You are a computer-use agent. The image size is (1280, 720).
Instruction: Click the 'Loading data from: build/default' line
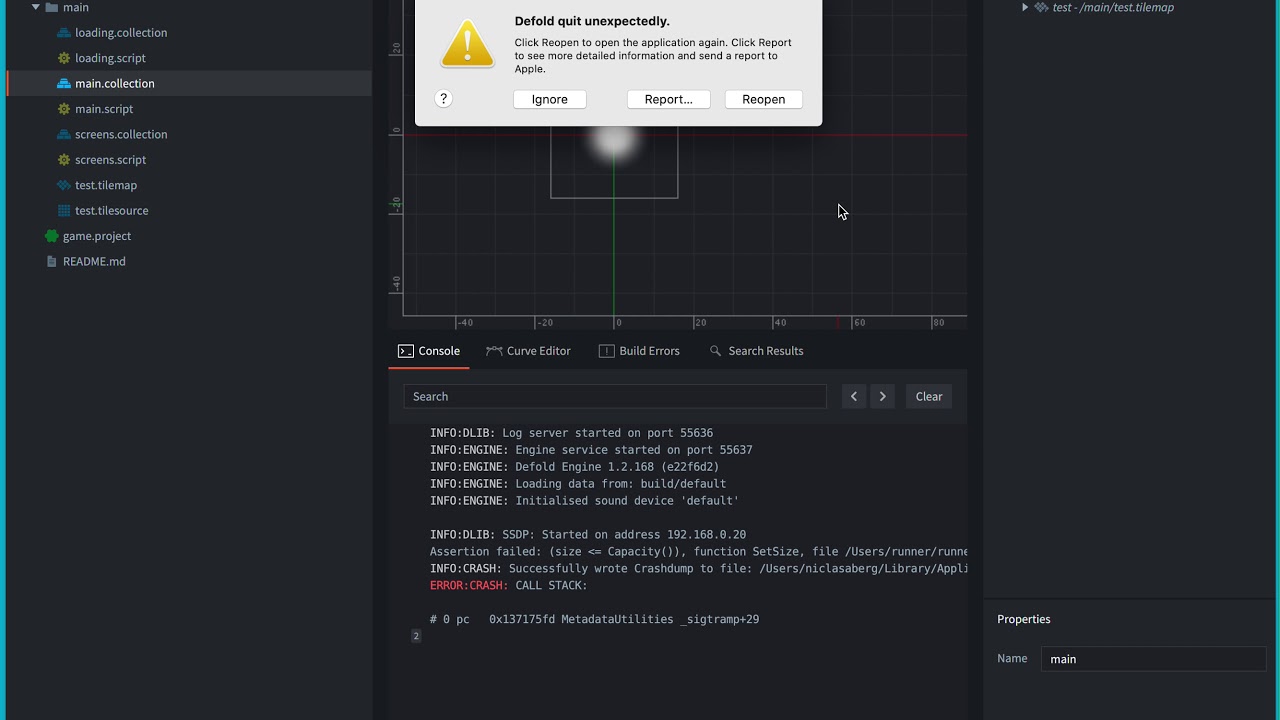pyautogui.click(x=578, y=484)
